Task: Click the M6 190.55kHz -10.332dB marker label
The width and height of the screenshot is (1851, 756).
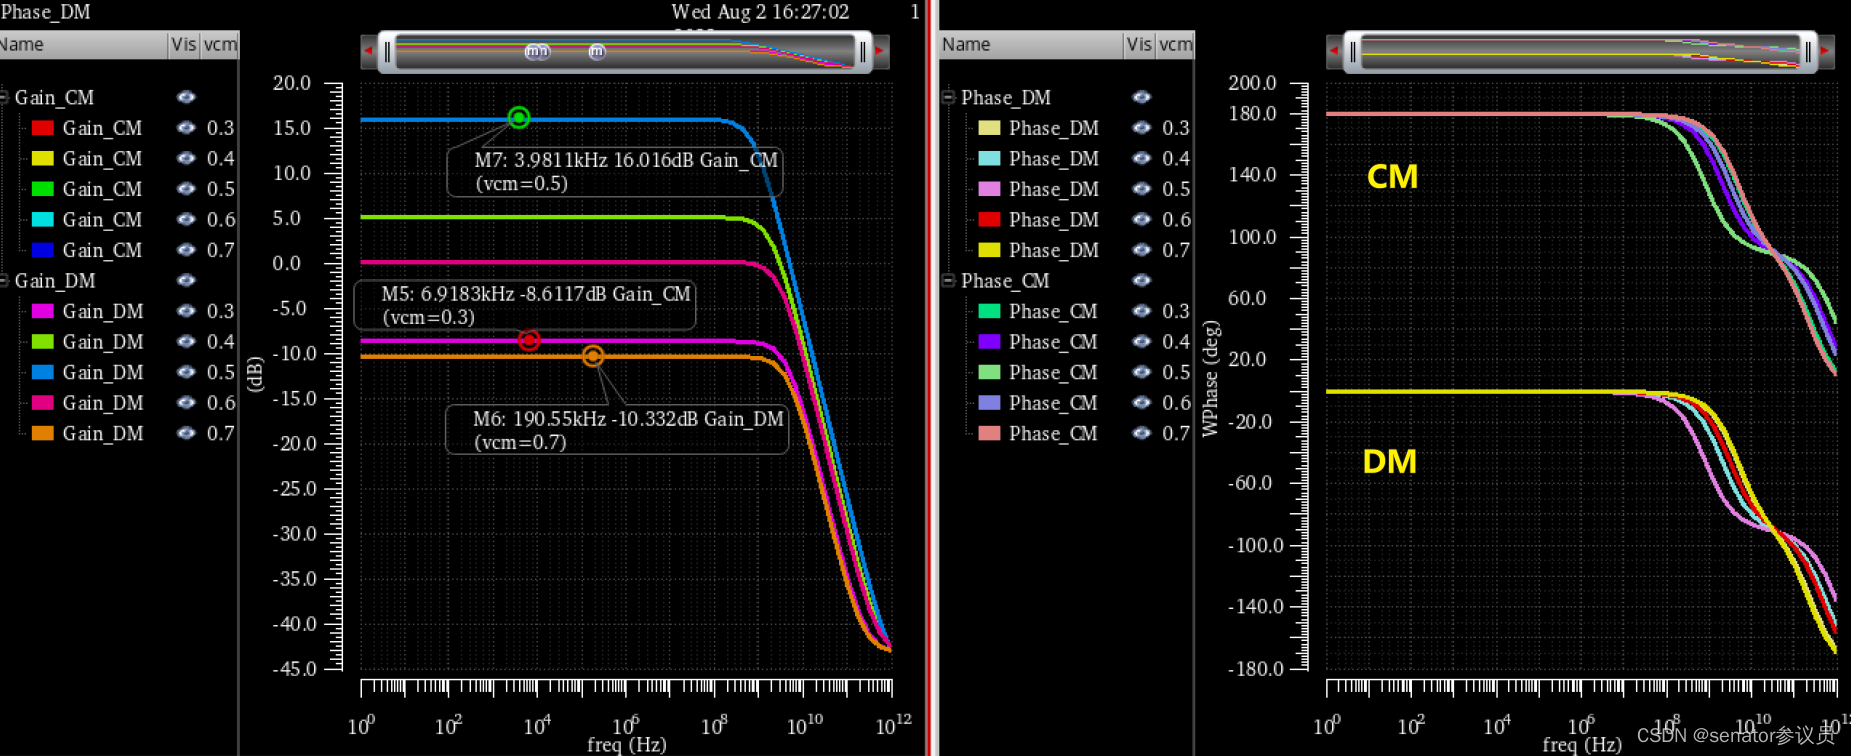Action: 617,430
